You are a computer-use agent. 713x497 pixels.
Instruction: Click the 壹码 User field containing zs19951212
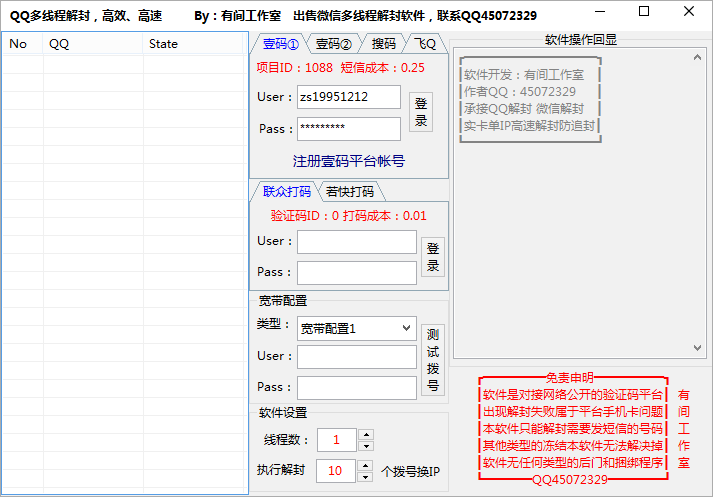click(348, 97)
